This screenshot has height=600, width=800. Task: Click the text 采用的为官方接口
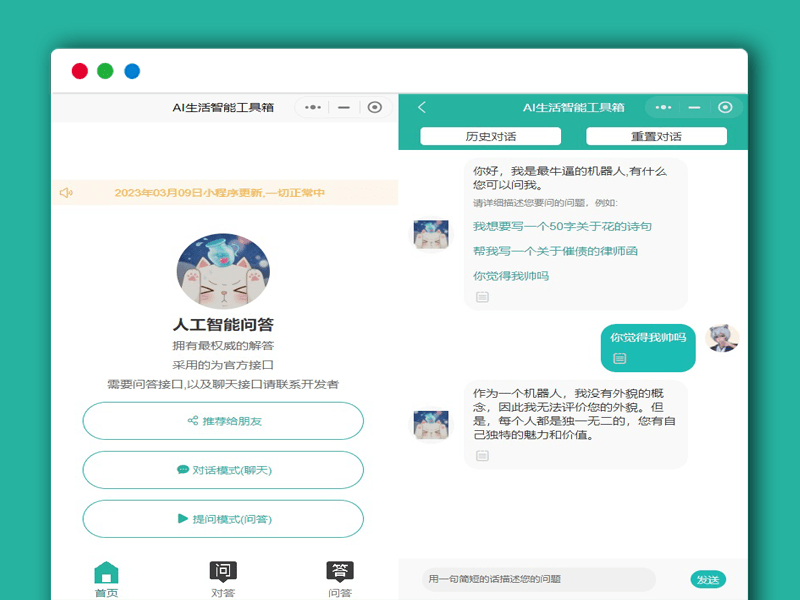point(223,365)
